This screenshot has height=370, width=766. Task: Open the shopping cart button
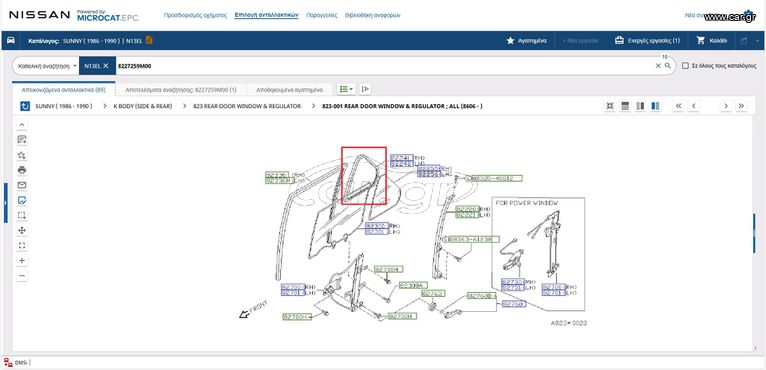714,41
